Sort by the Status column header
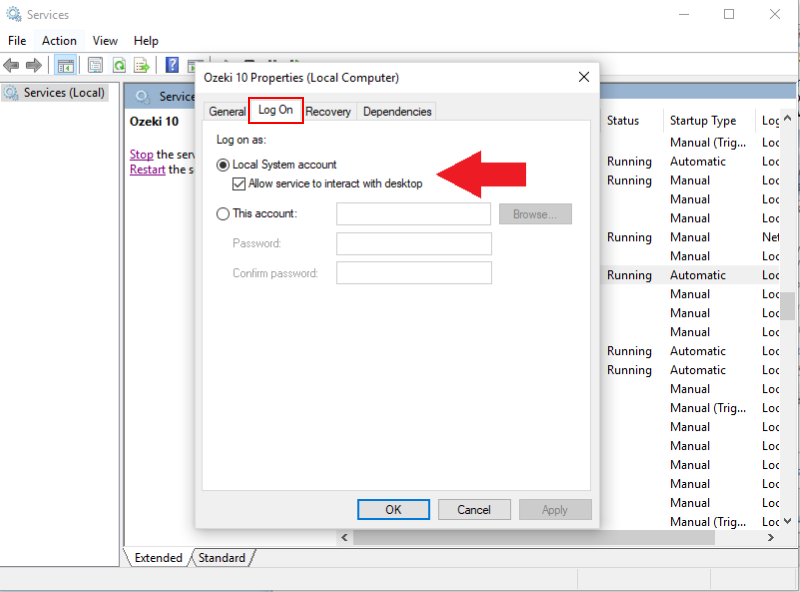This screenshot has width=800, height=592. coord(632,120)
